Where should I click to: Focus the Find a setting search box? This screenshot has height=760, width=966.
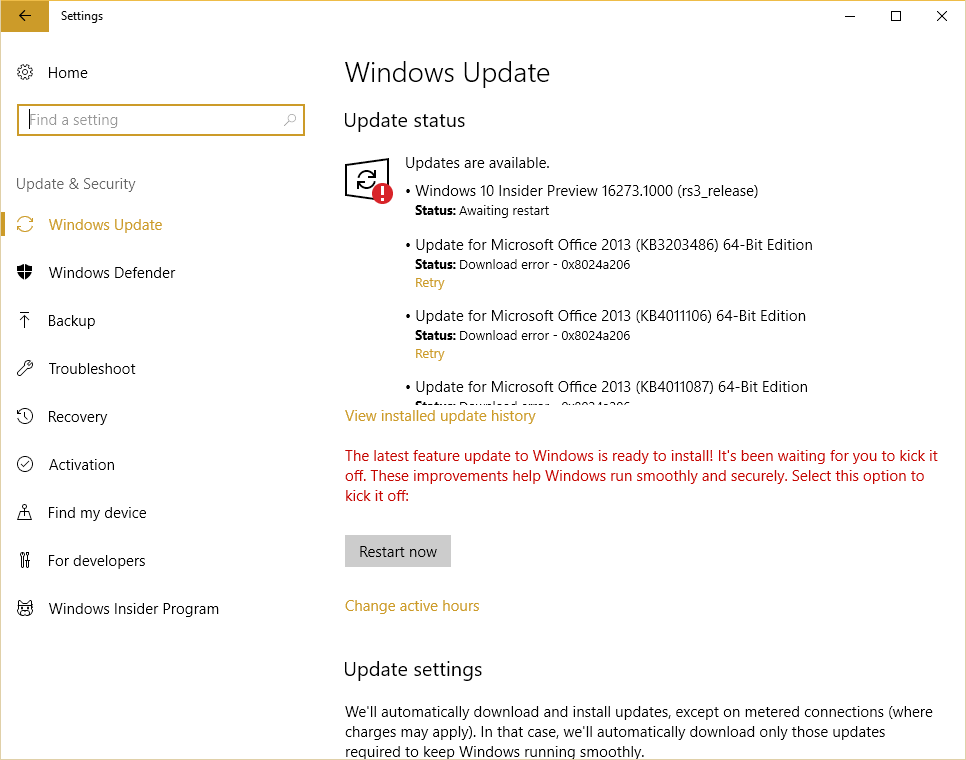point(161,120)
